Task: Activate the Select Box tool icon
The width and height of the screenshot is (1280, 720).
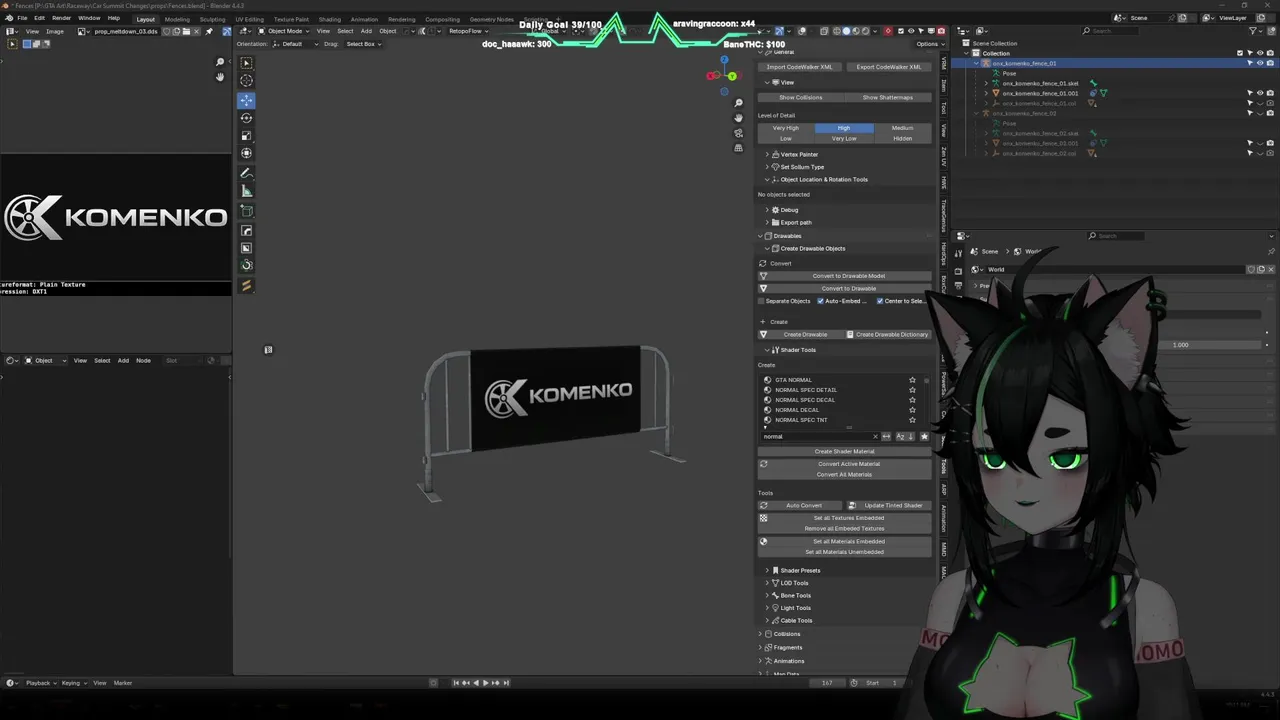Action: tap(246, 62)
